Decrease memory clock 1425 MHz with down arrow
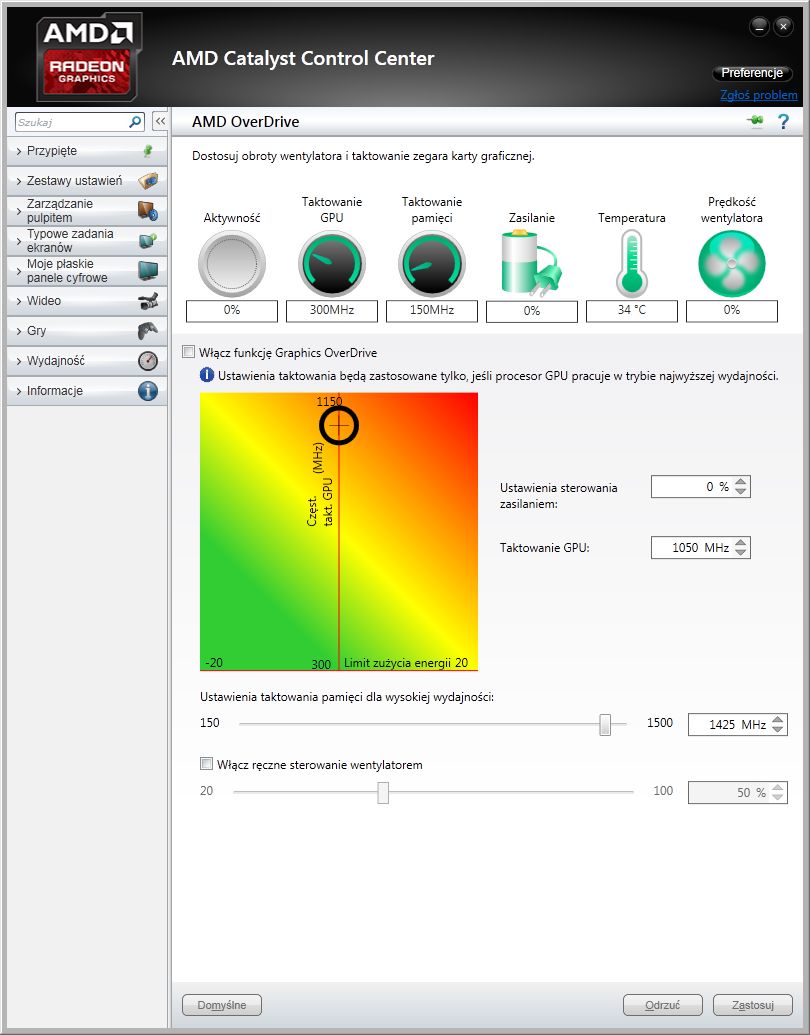The height and width of the screenshot is (1035, 810). pos(778,729)
